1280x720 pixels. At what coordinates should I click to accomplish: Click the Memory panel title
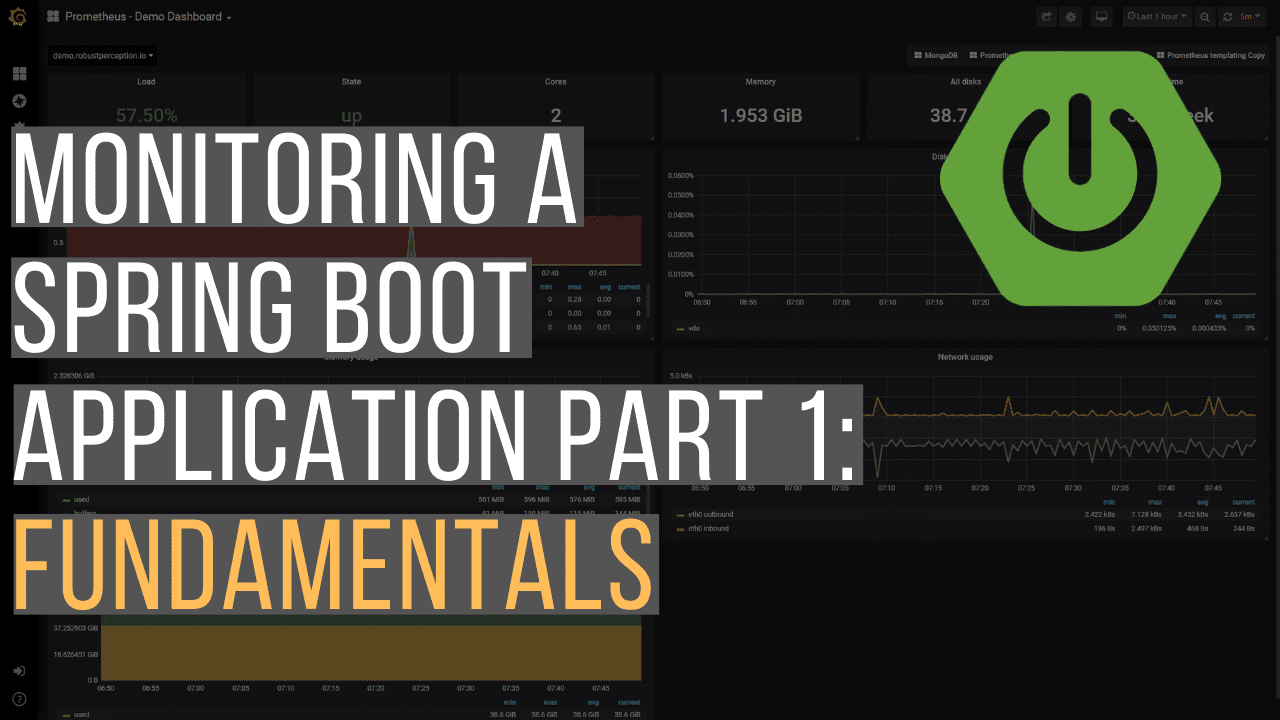point(760,82)
